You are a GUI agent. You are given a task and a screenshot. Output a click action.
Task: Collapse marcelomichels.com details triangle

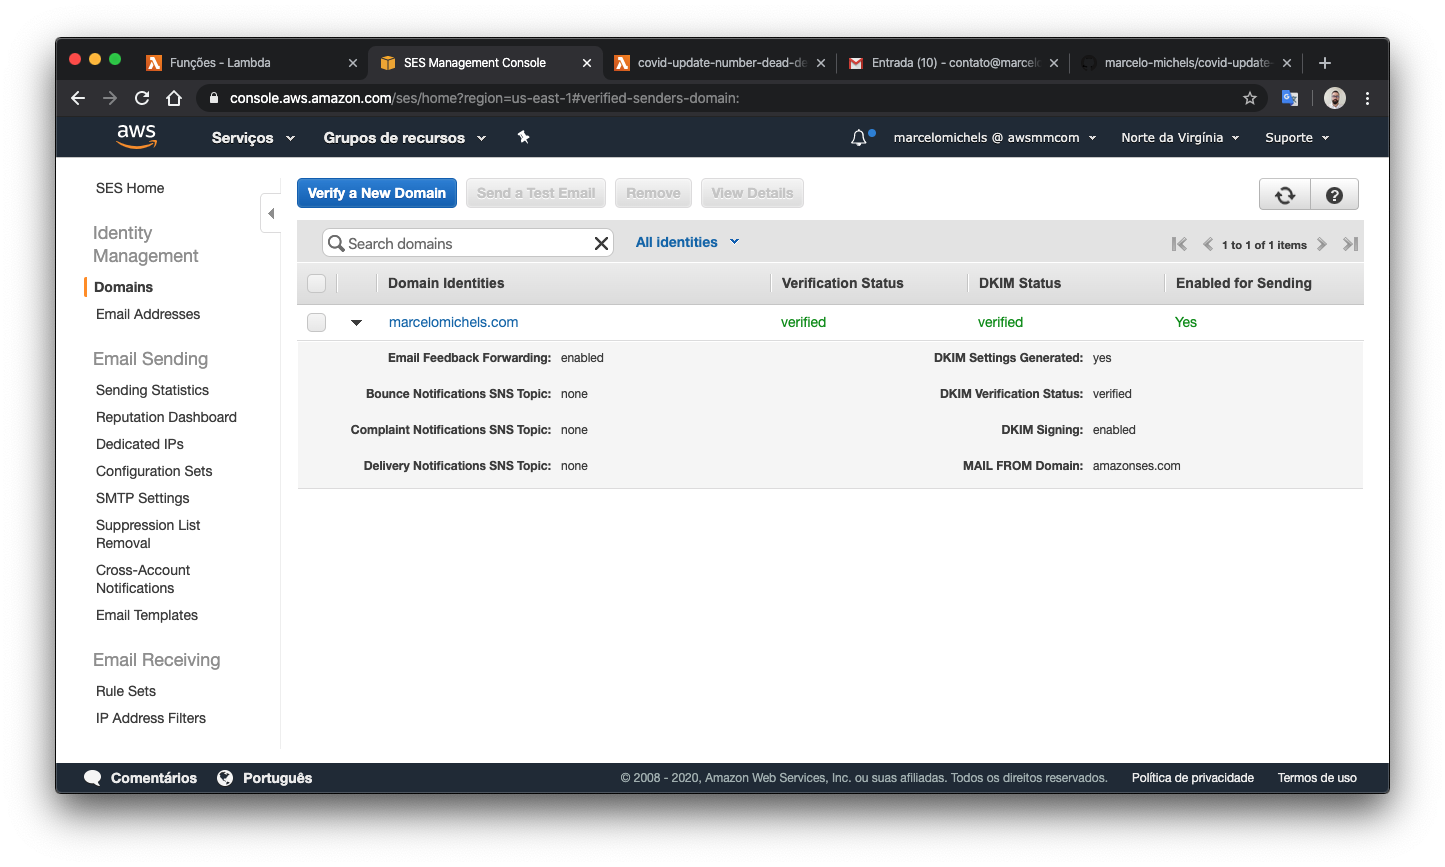pyautogui.click(x=356, y=323)
